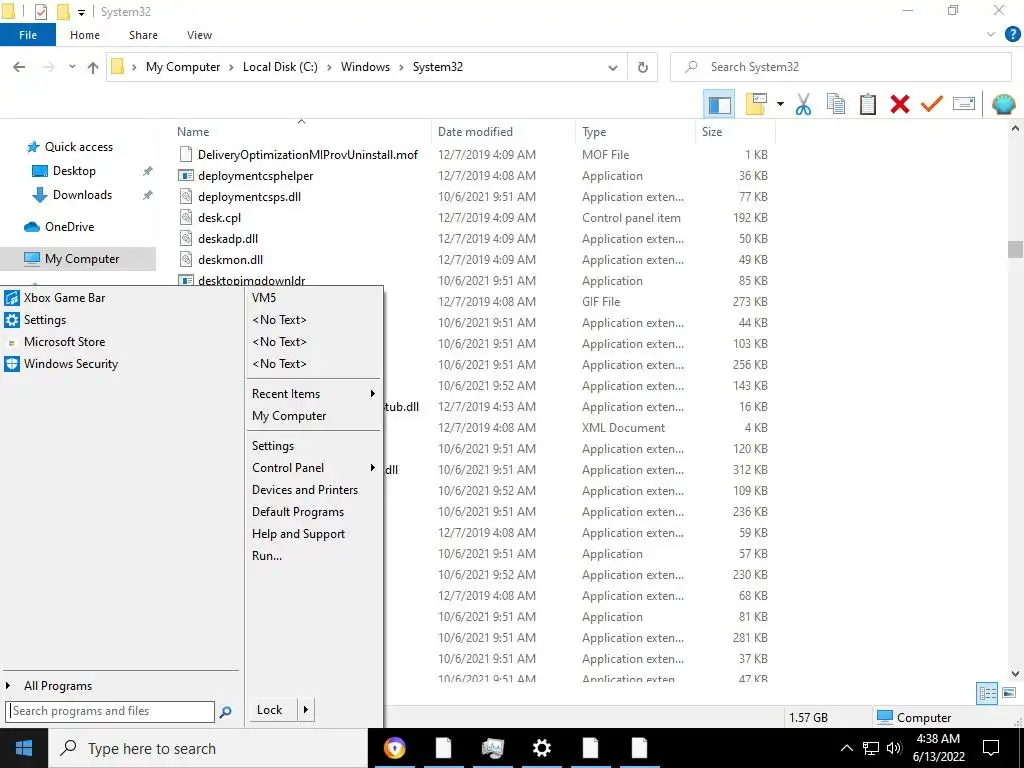Open Settings app in start menu left column
Viewport: 1024px width, 768px height.
click(x=44, y=320)
